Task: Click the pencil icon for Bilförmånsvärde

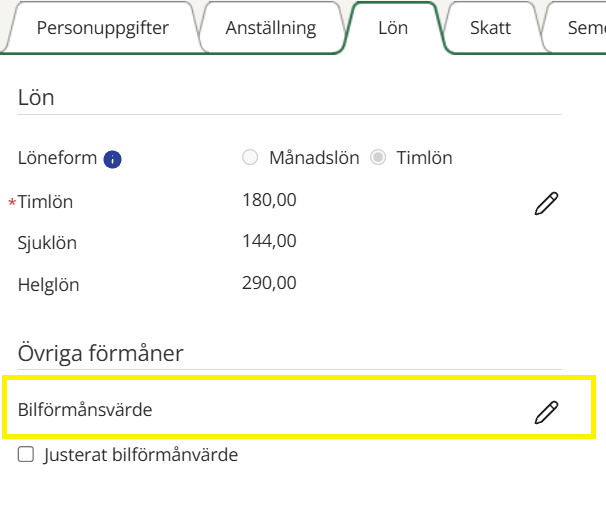Action: coord(546,411)
